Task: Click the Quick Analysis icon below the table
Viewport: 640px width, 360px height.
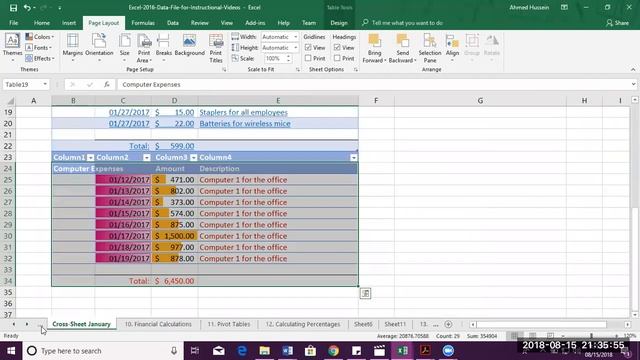Action: (365, 293)
